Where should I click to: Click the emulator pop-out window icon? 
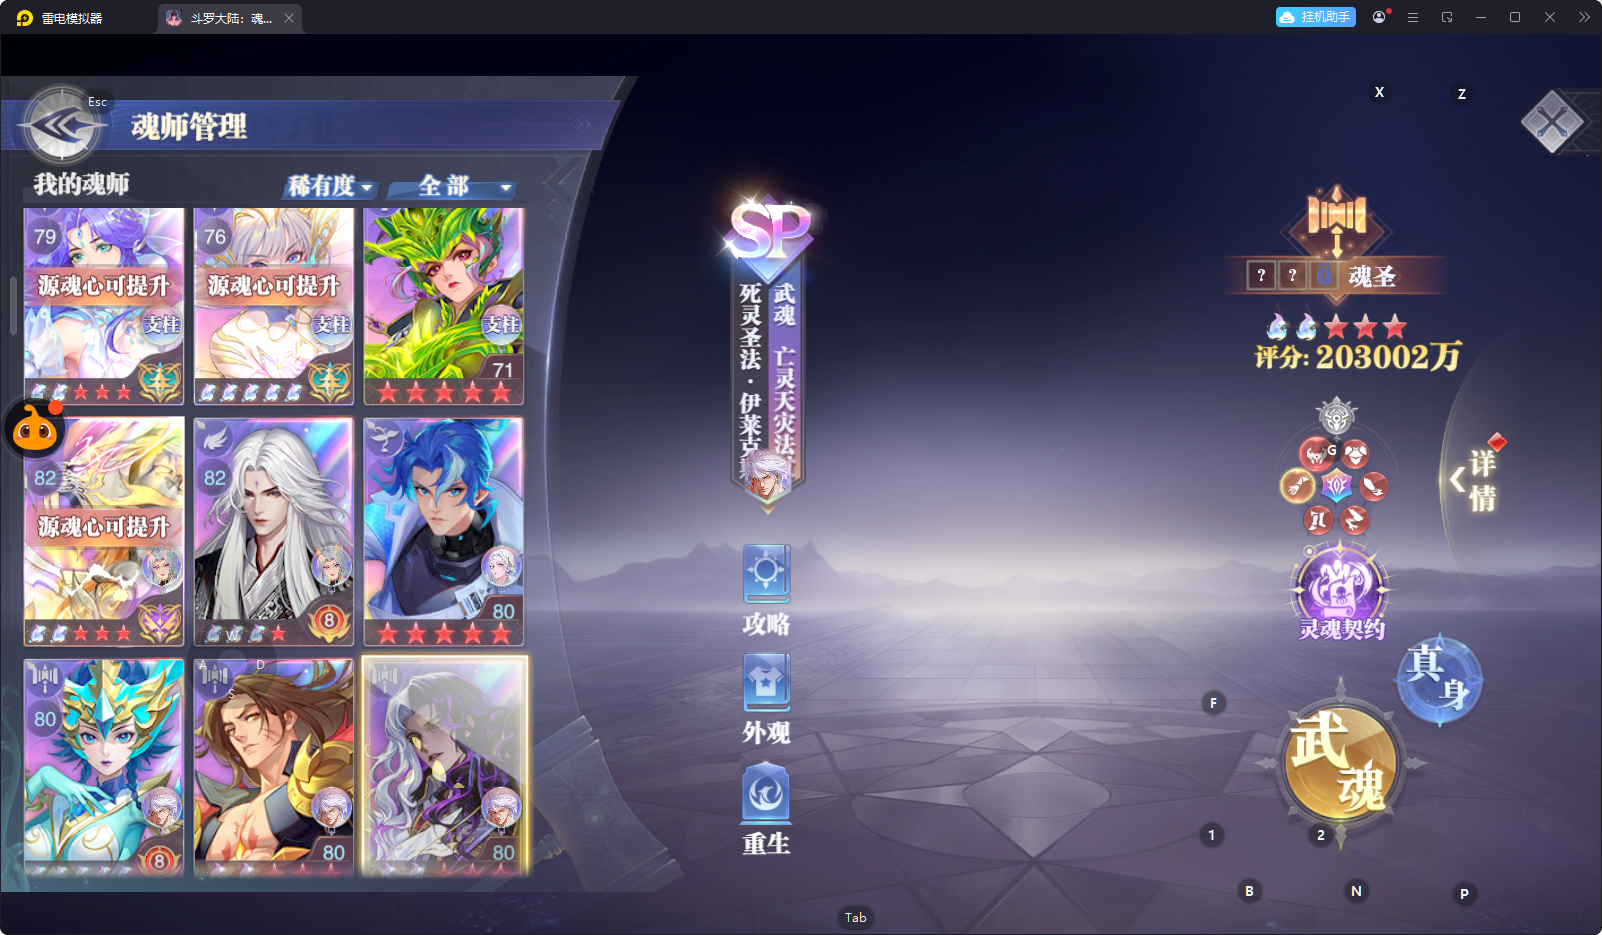point(1447,17)
